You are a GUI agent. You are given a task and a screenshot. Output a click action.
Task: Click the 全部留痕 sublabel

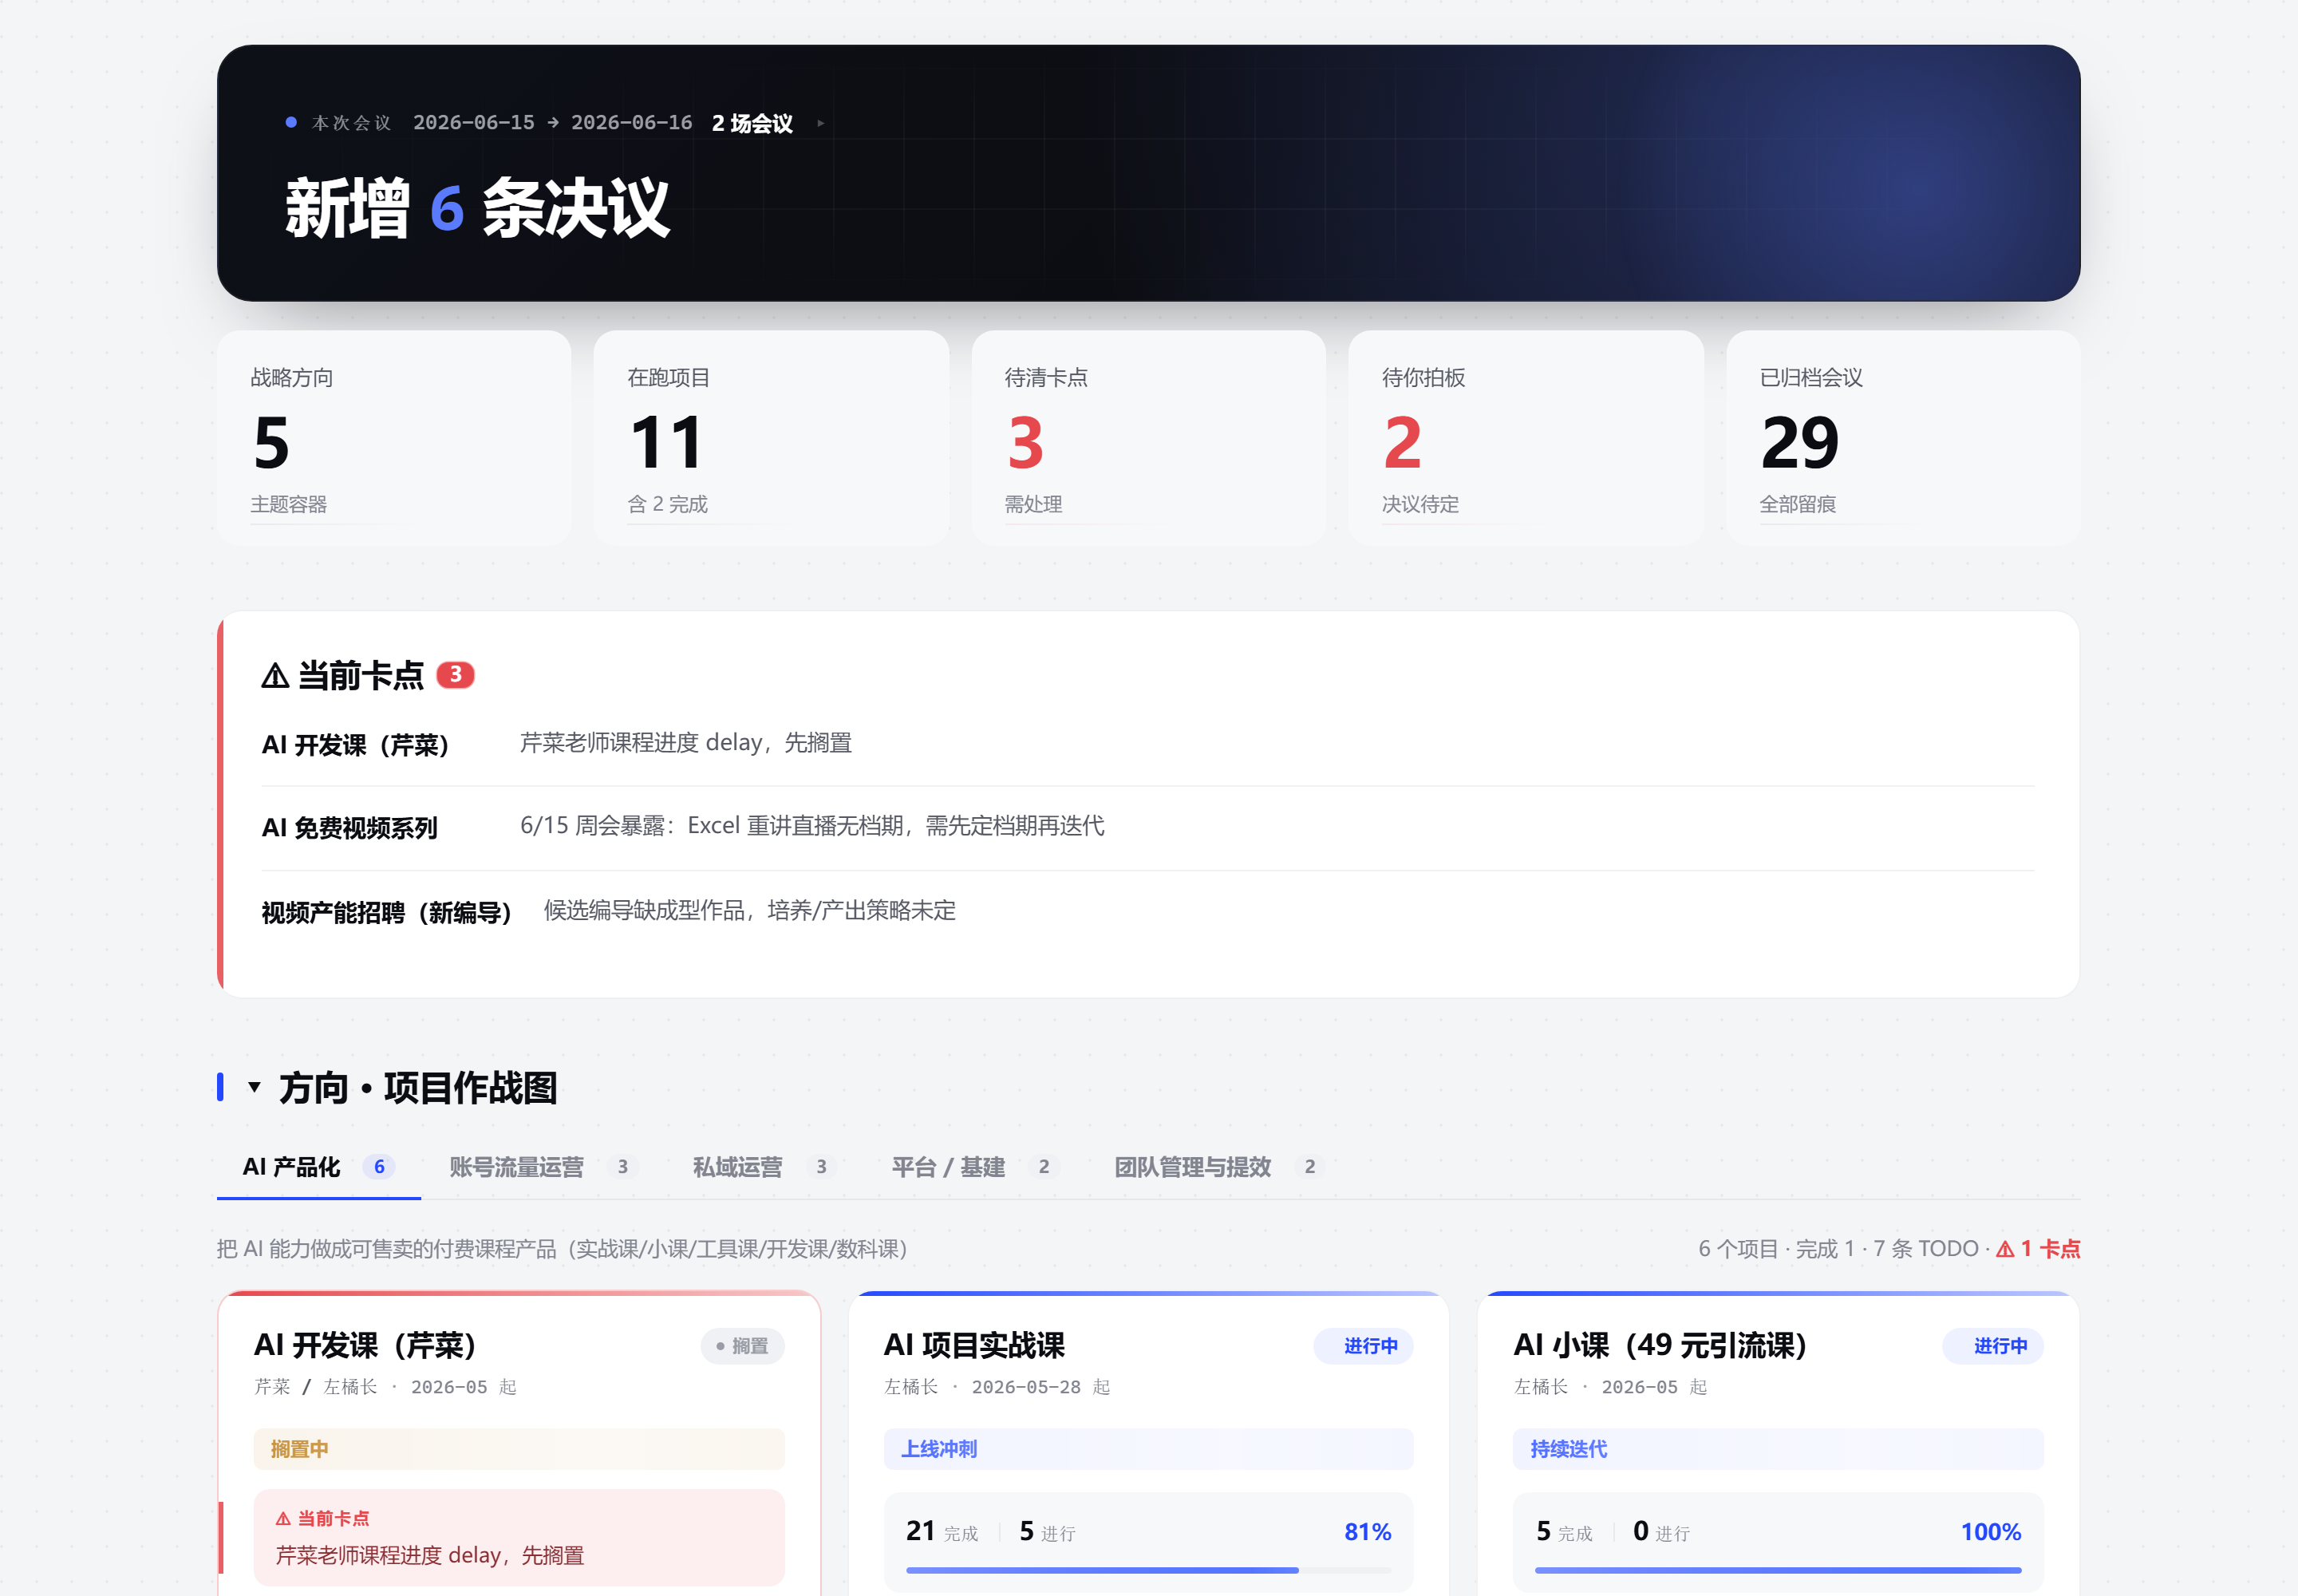coord(1797,504)
